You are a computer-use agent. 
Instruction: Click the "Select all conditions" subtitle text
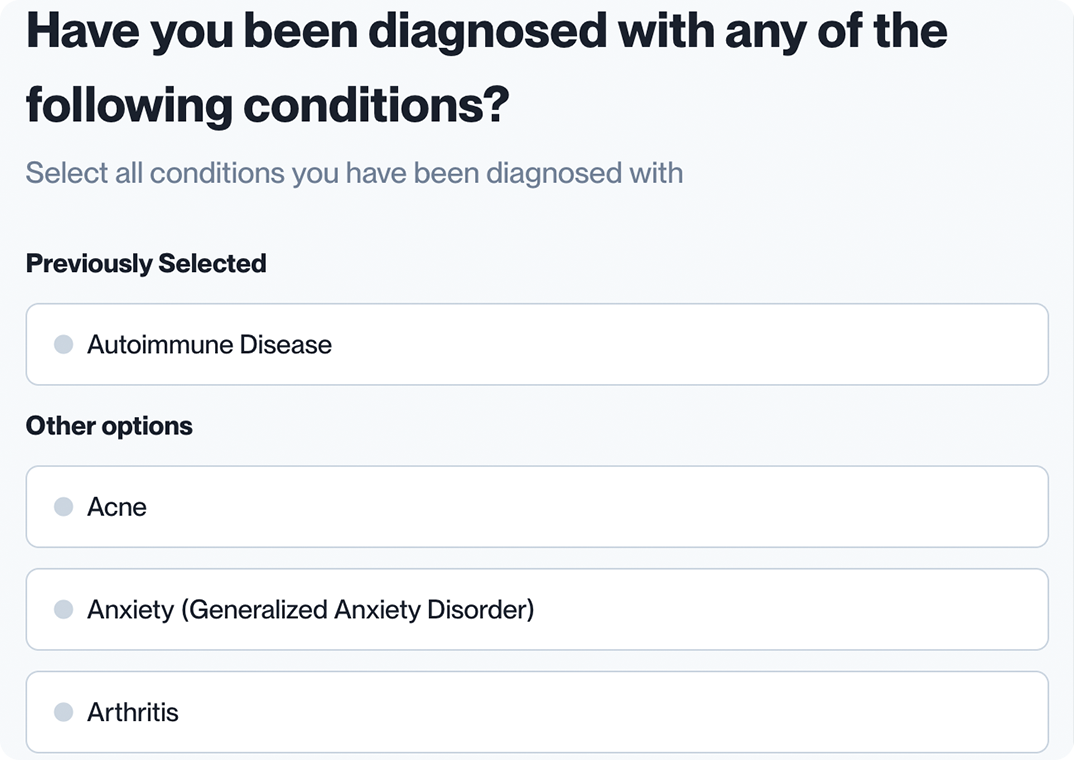pyautogui.click(x=354, y=173)
